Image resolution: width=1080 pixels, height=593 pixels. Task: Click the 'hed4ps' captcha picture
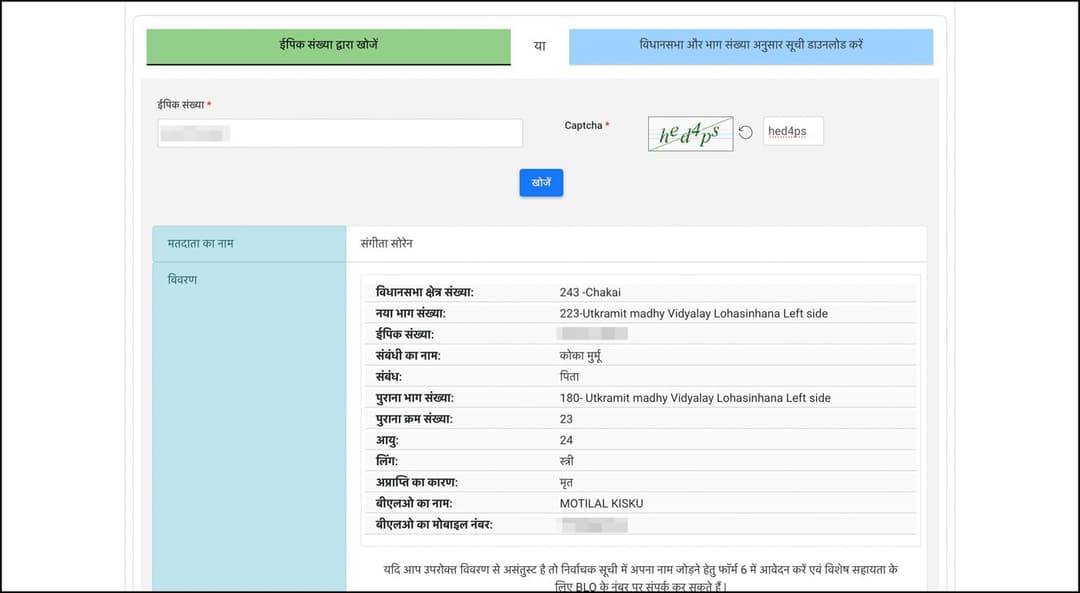[x=690, y=133]
